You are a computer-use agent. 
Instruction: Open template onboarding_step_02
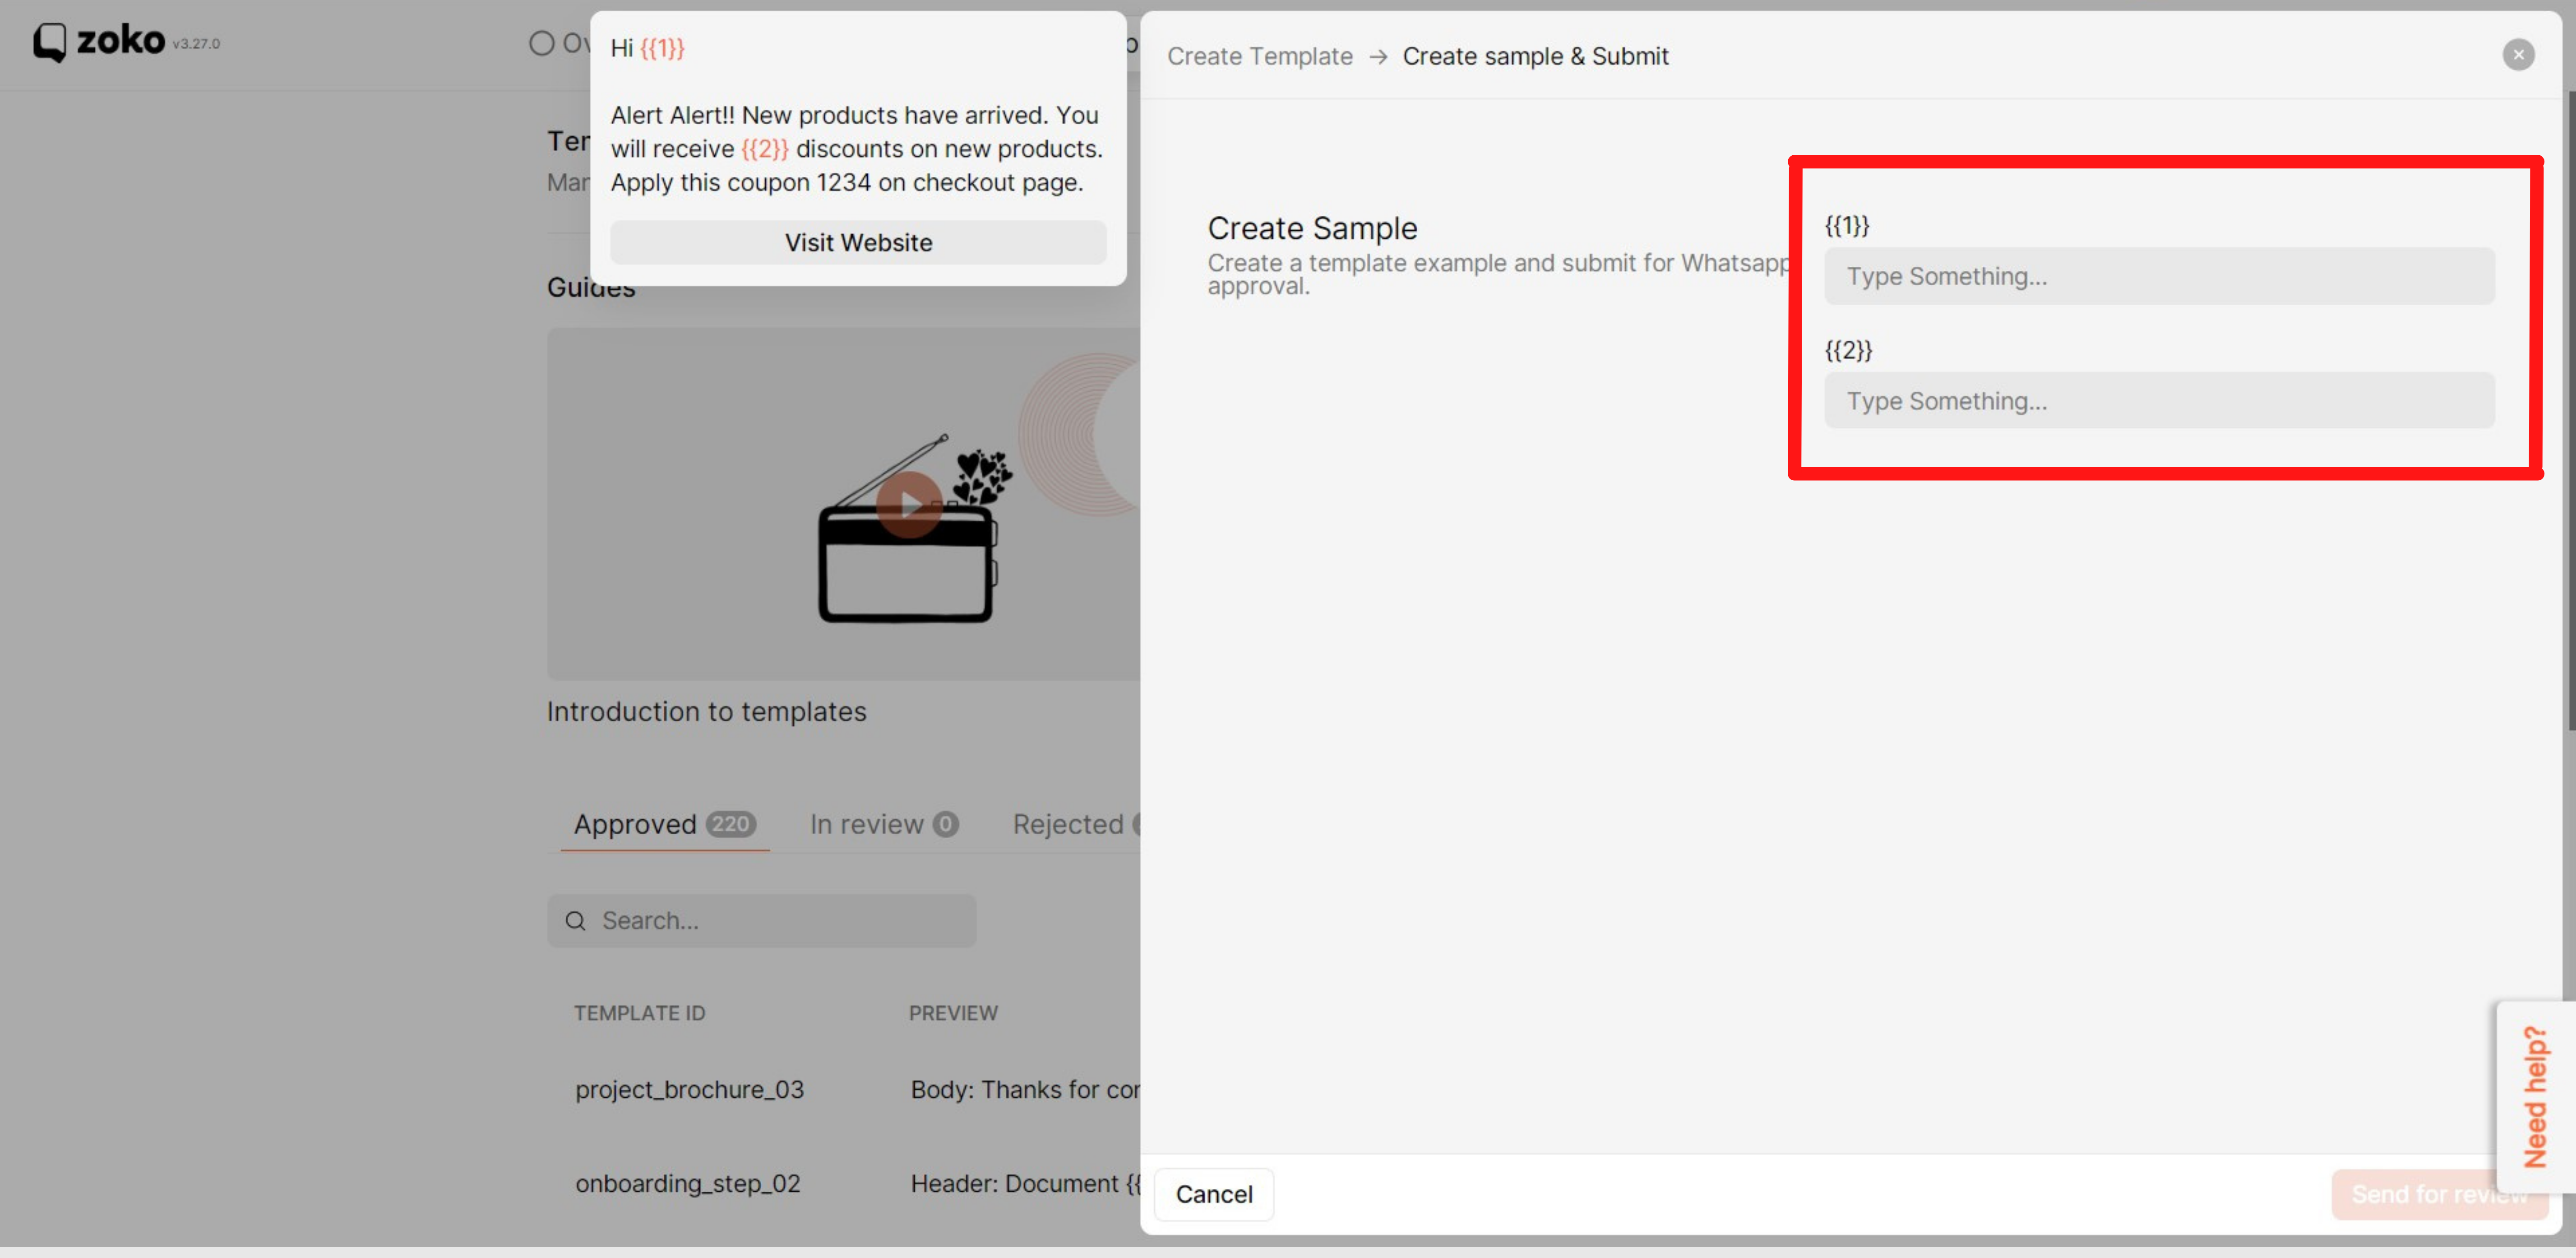pos(688,1183)
